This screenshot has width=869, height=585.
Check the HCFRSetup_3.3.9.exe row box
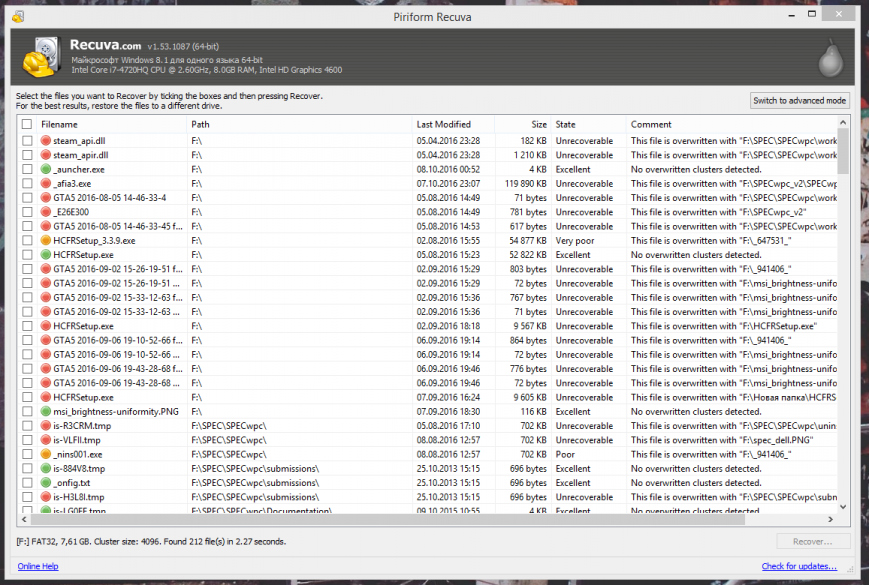tap(27, 240)
